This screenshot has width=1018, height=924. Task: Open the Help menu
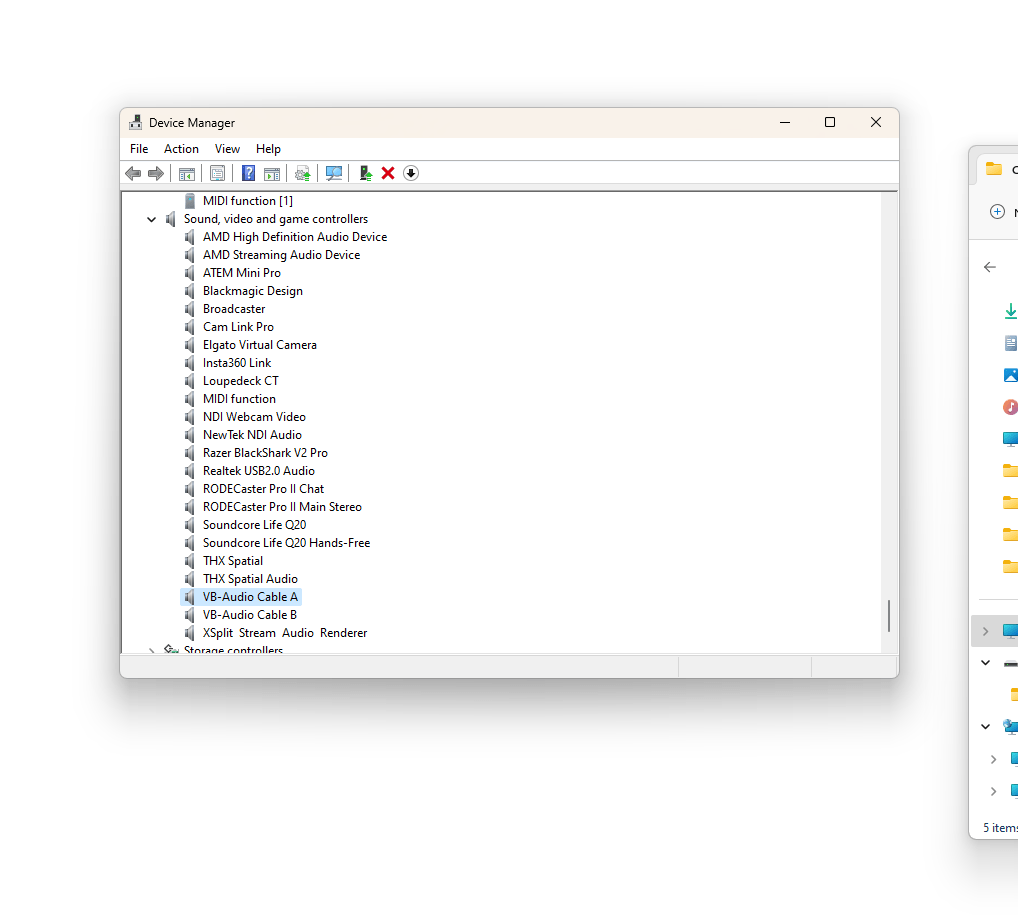[x=268, y=149]
